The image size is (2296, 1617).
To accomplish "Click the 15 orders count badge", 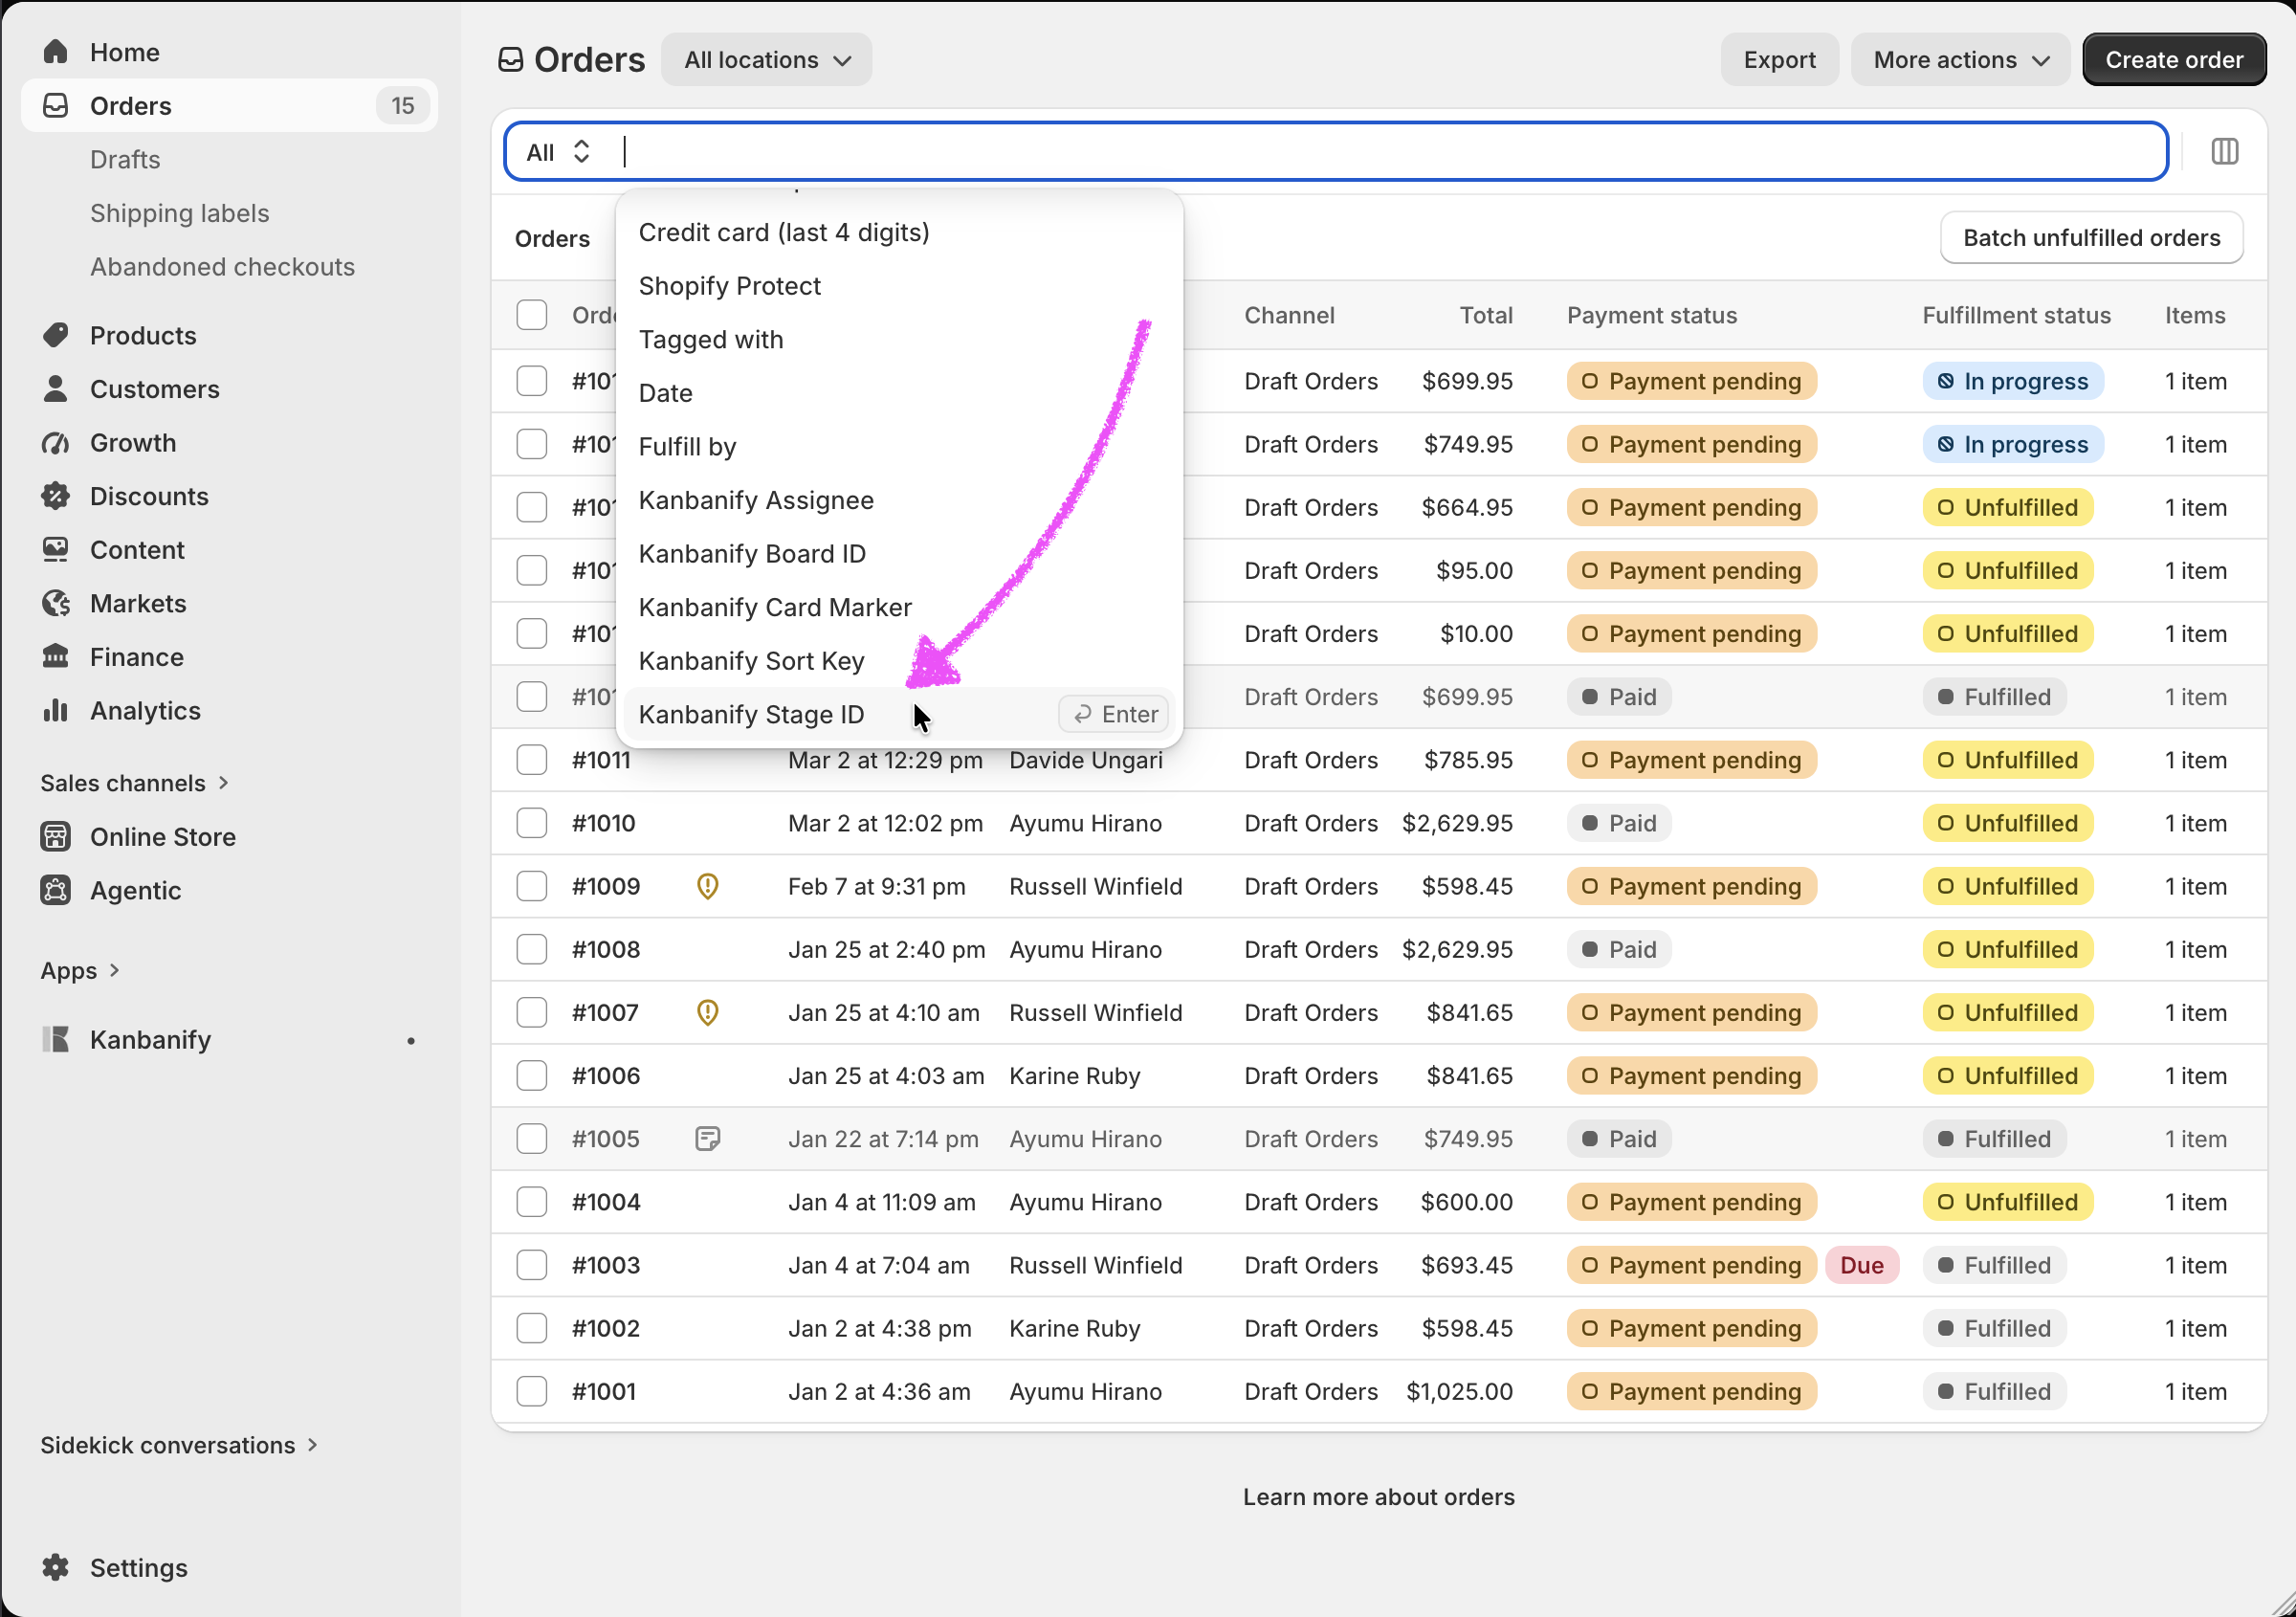I will [x=402, y=106].
